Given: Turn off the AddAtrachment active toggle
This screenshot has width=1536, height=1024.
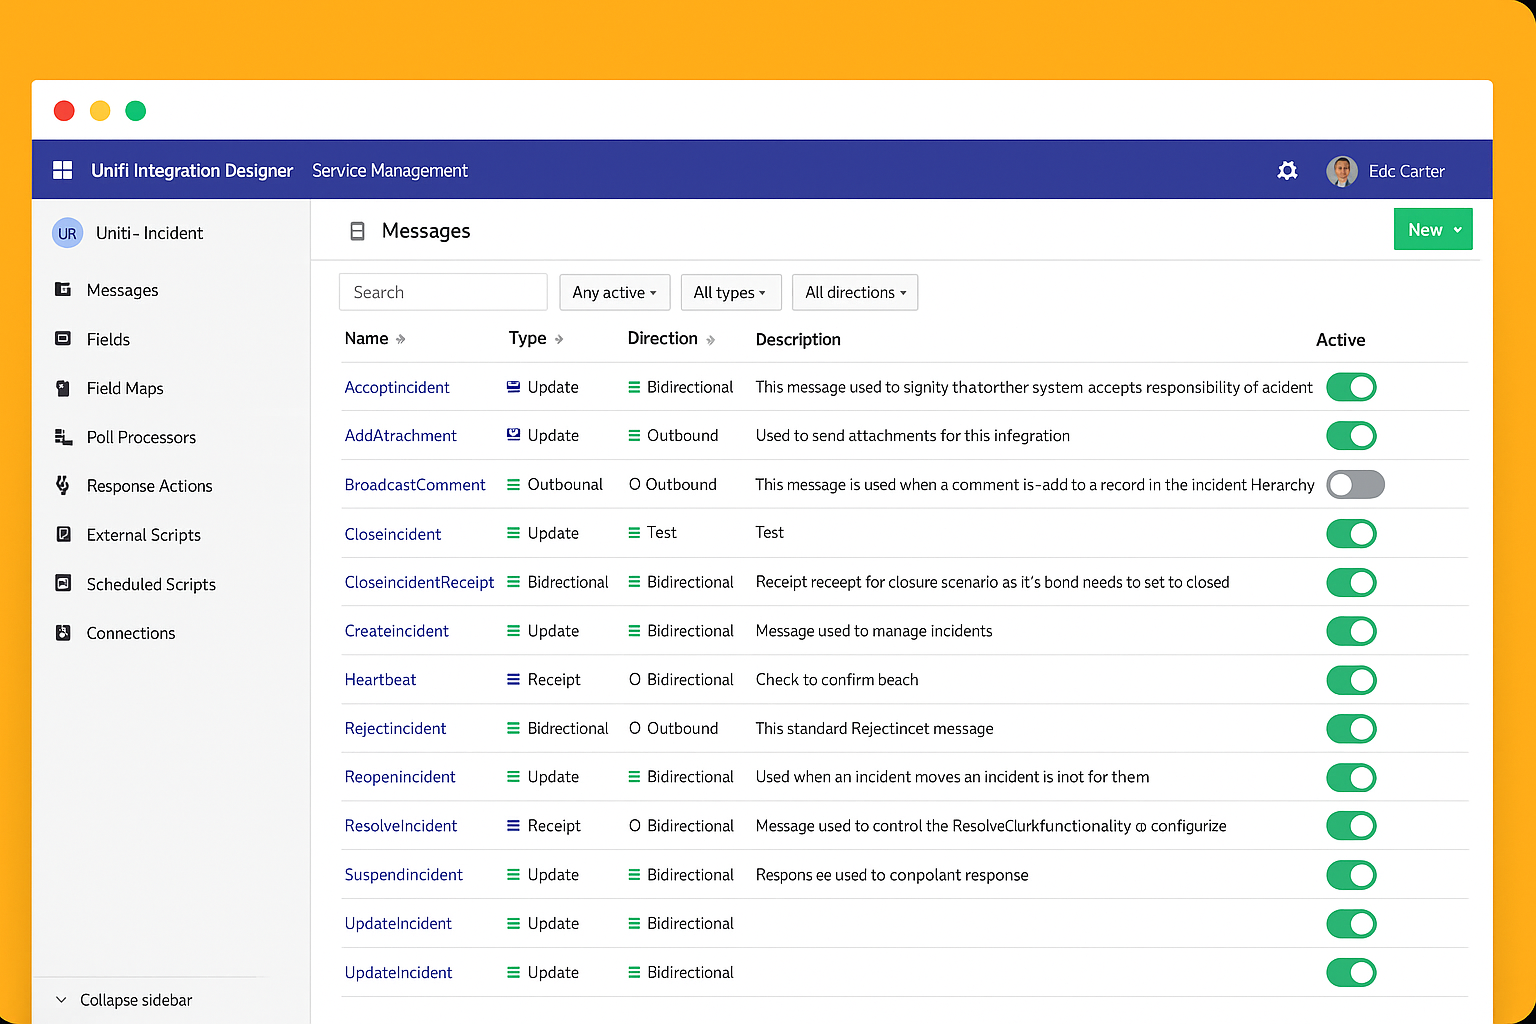Looking at the screenshot, I should click(x=1351, y=436).
